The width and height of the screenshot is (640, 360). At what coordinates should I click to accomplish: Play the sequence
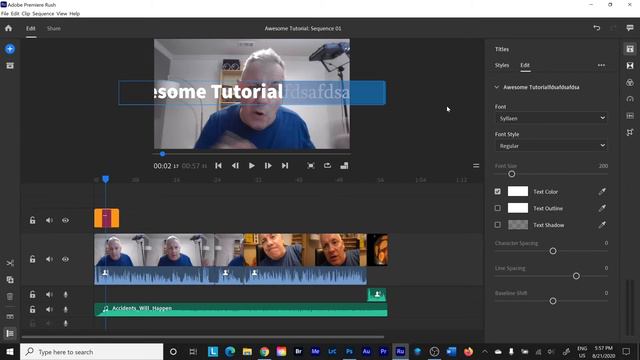click(251, 166)
